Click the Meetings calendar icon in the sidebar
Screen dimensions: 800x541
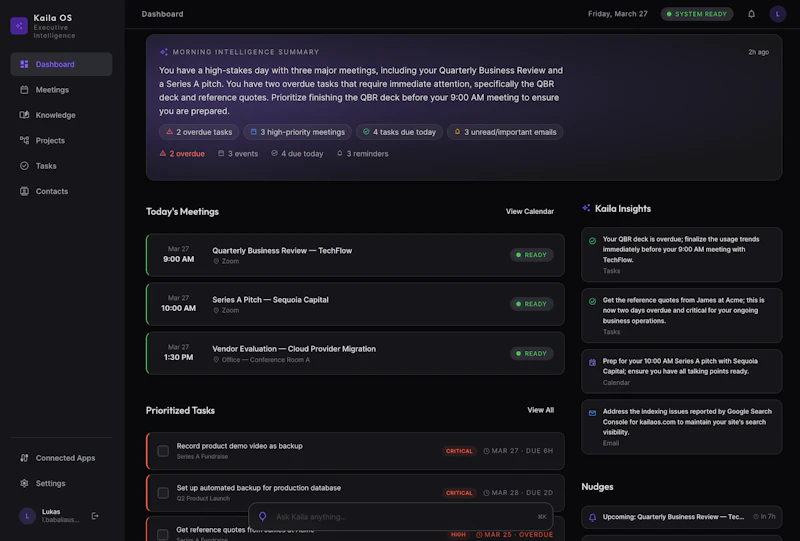click(x=24, y=90)
